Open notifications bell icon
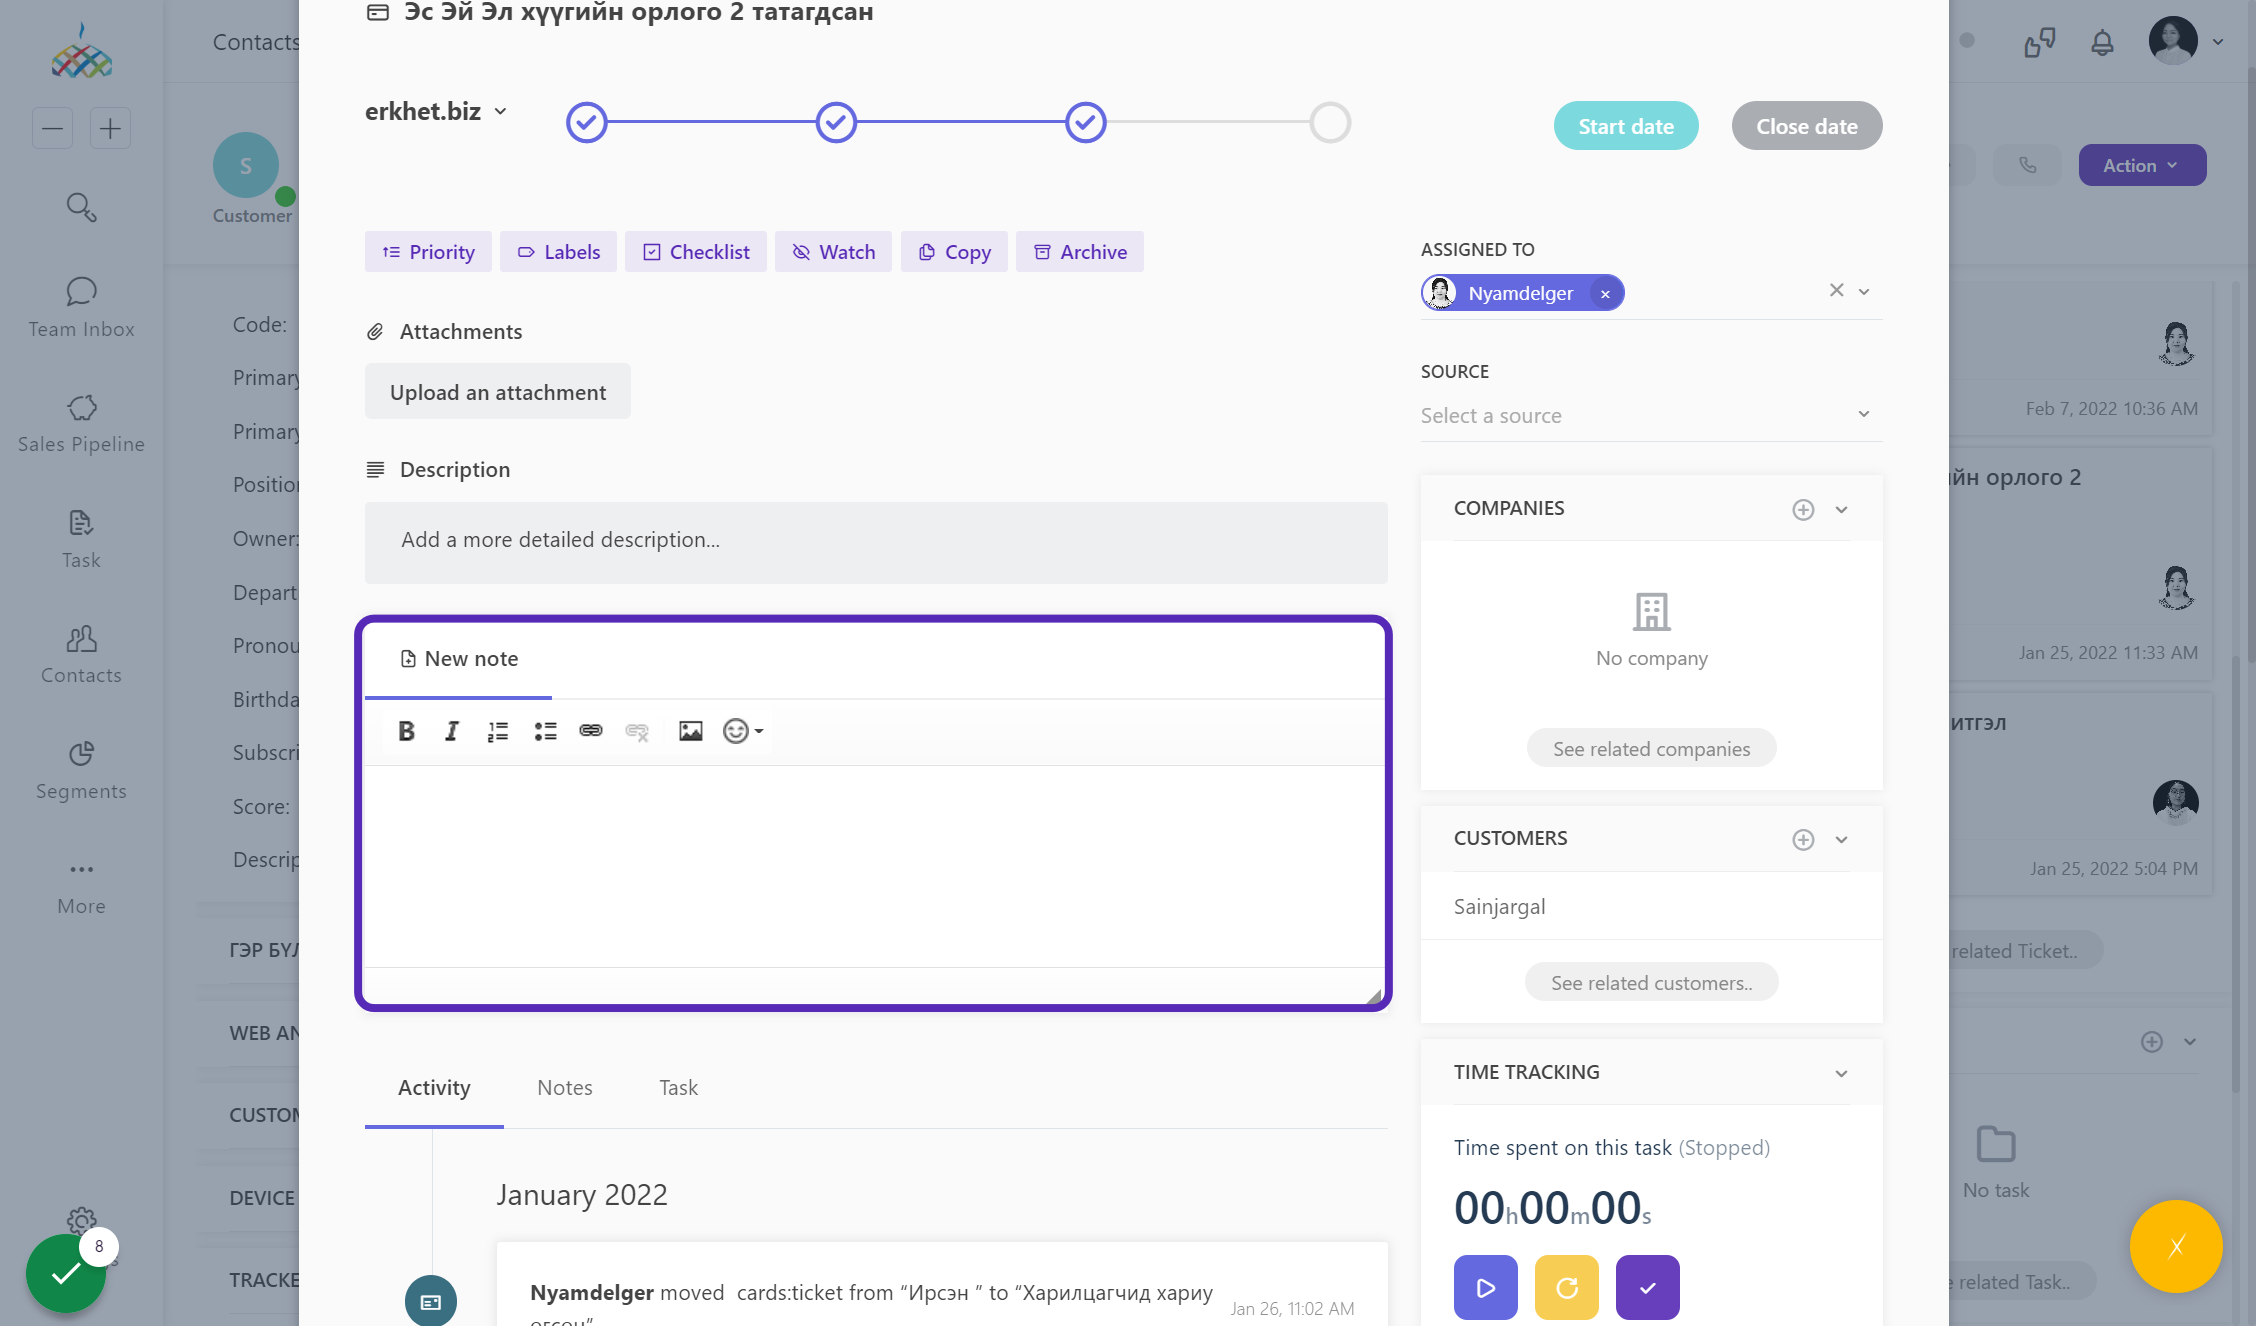This screenshot has height=1326, width=2256. [2102, 42]
